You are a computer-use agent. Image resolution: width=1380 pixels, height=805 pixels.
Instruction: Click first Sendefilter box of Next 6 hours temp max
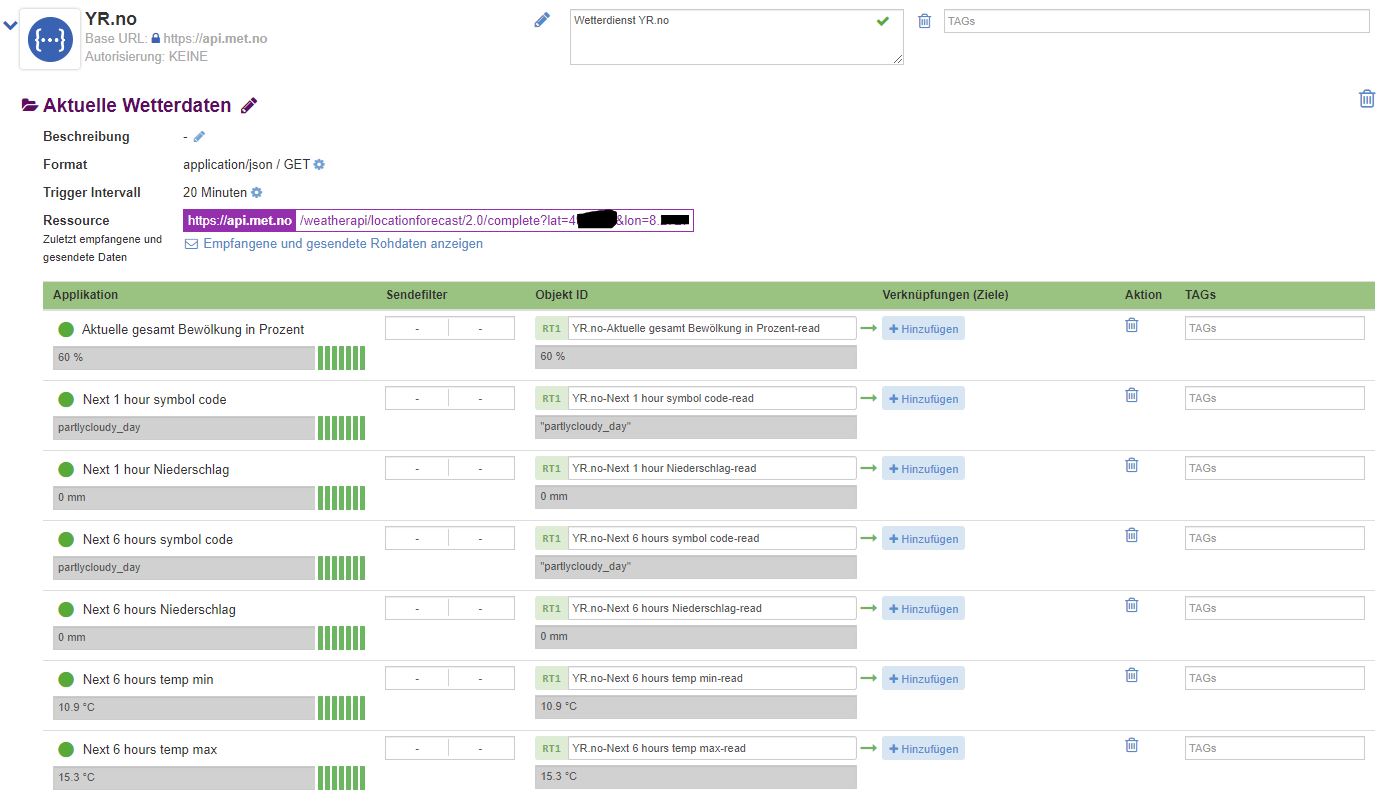click(x=417, y=748)
